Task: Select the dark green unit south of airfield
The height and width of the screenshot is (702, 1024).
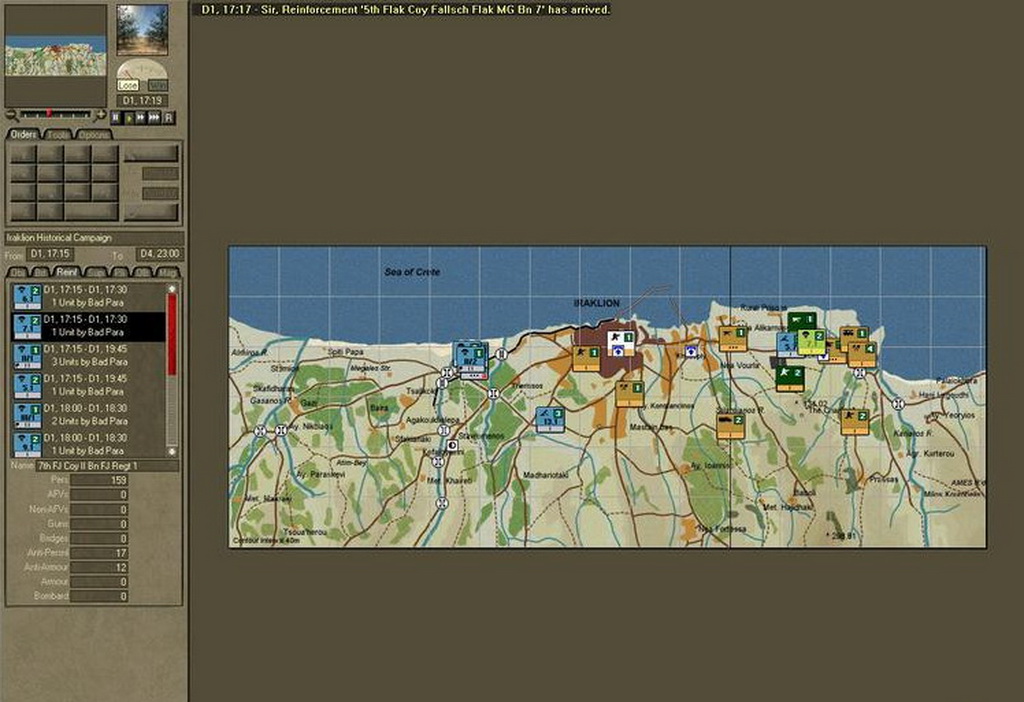Action: tap(790, 377)
